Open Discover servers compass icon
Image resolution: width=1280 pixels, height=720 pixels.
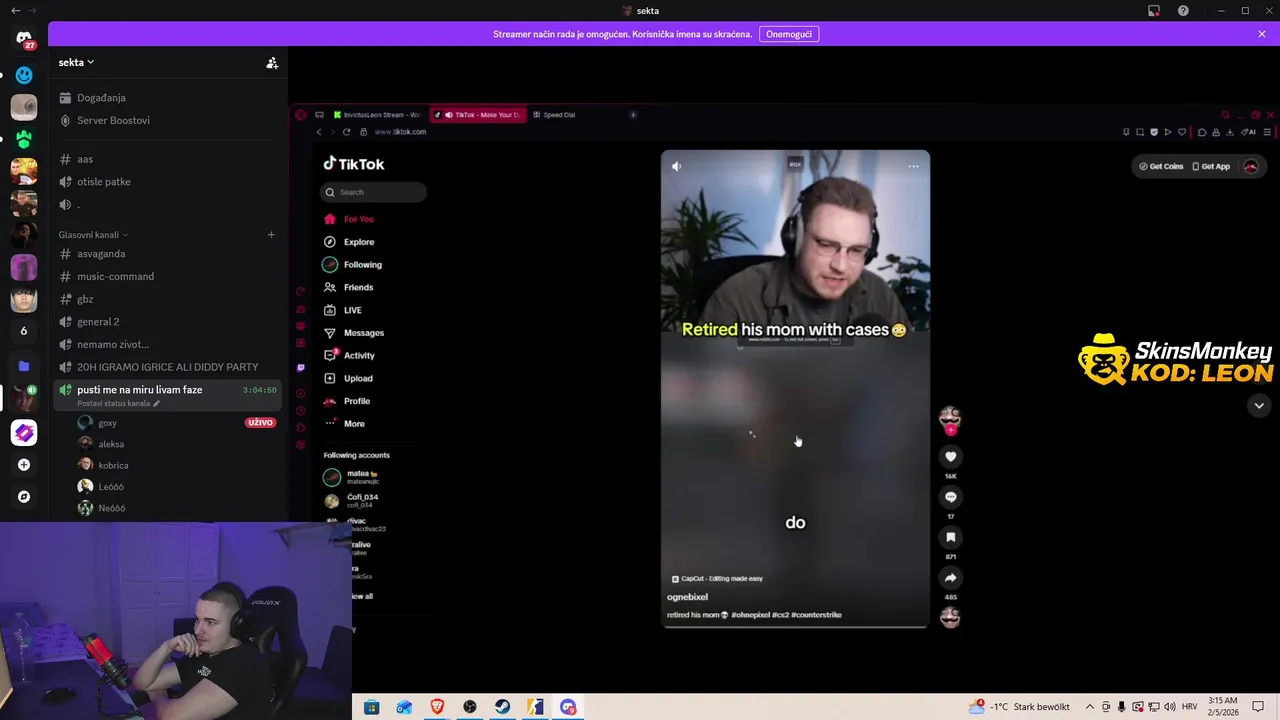[24, 497]
